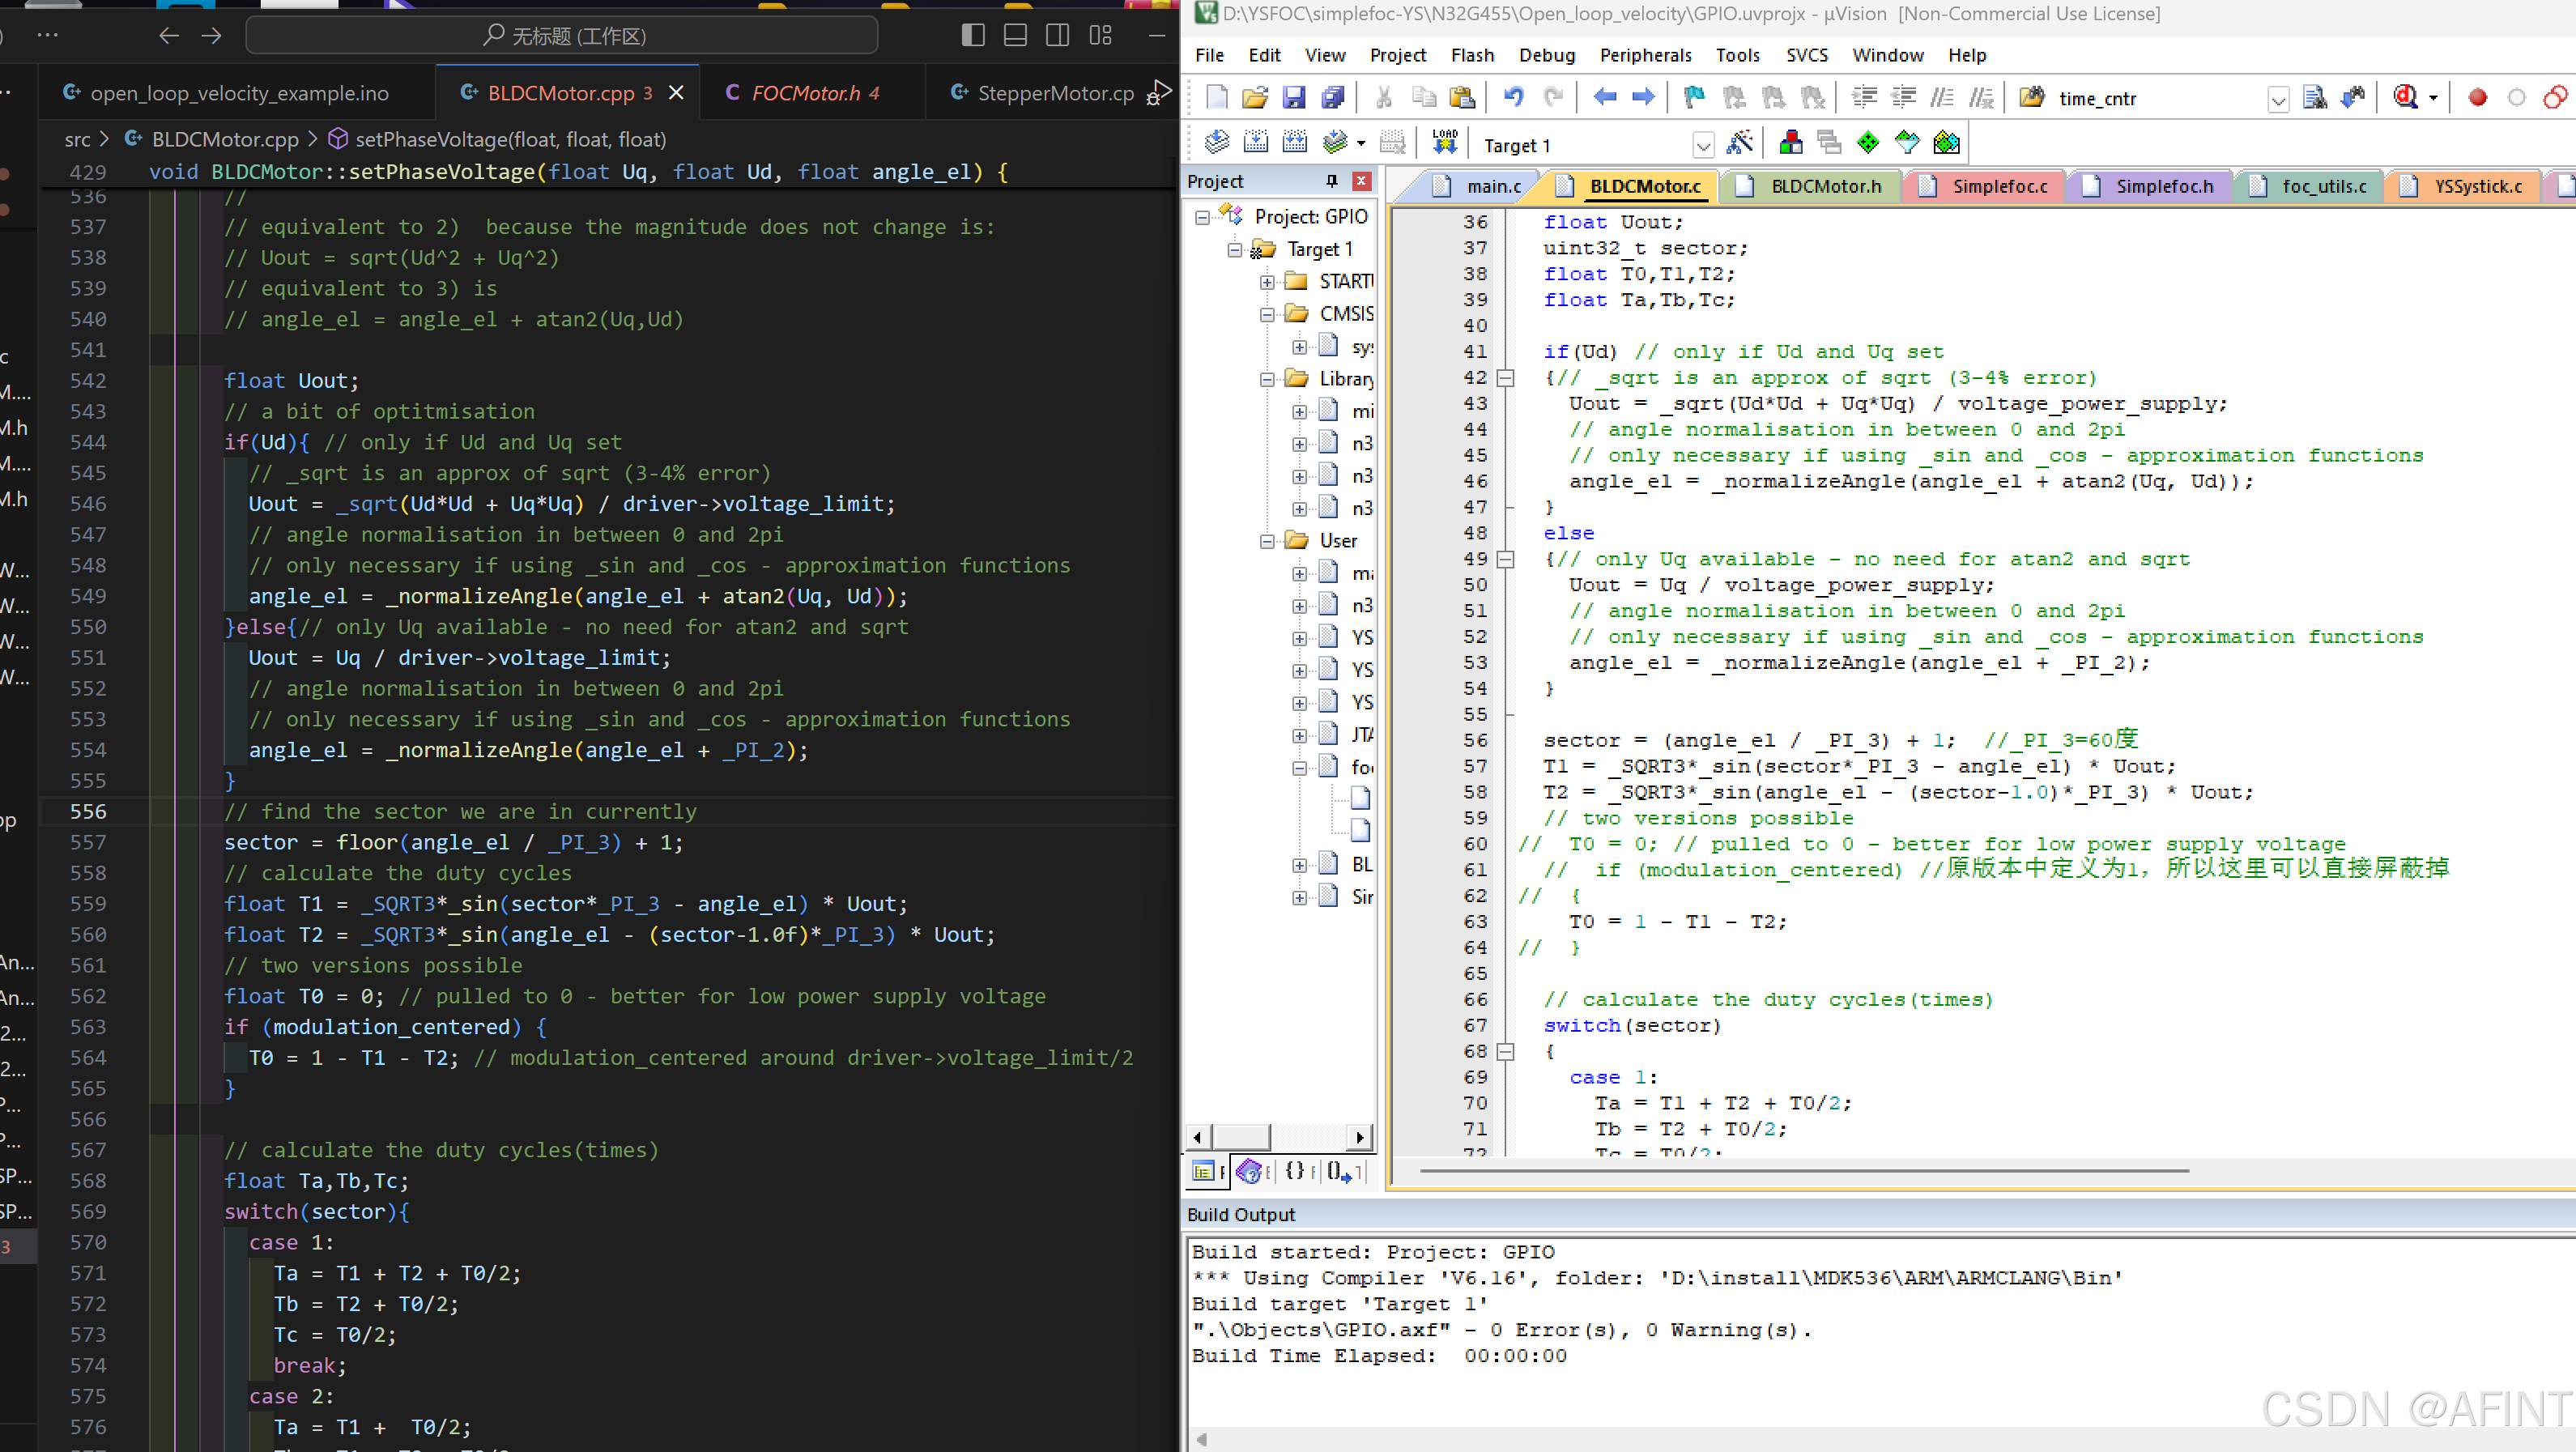Customize layout icon in VS Code

click(1100, 35)
